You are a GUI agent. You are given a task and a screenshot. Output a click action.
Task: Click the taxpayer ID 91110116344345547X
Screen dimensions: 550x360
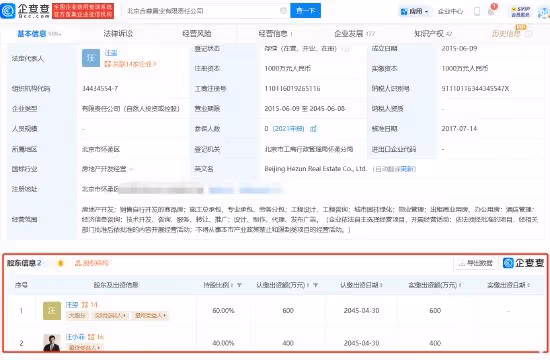475,89
